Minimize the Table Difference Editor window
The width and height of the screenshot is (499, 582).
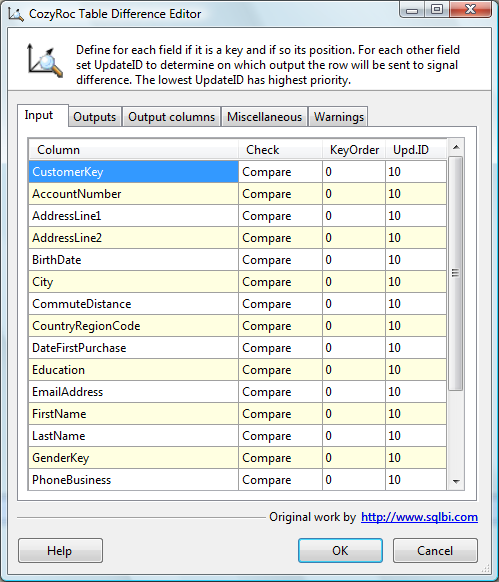click(412, 10)
